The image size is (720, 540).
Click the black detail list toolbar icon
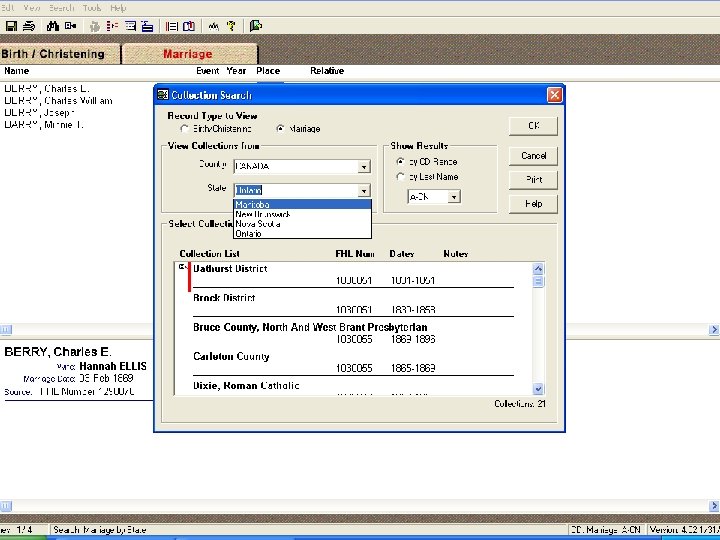click(x=130, y=26)
